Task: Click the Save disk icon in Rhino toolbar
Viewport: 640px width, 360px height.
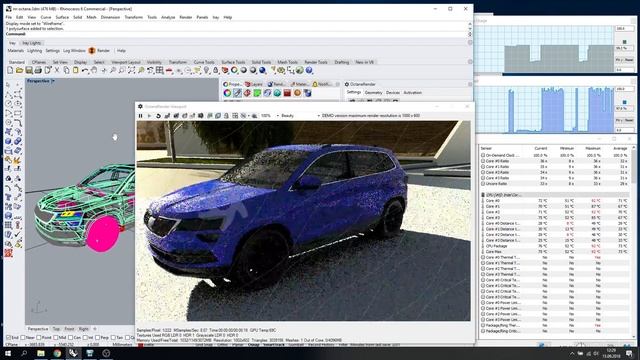Action: coord(29,71)
